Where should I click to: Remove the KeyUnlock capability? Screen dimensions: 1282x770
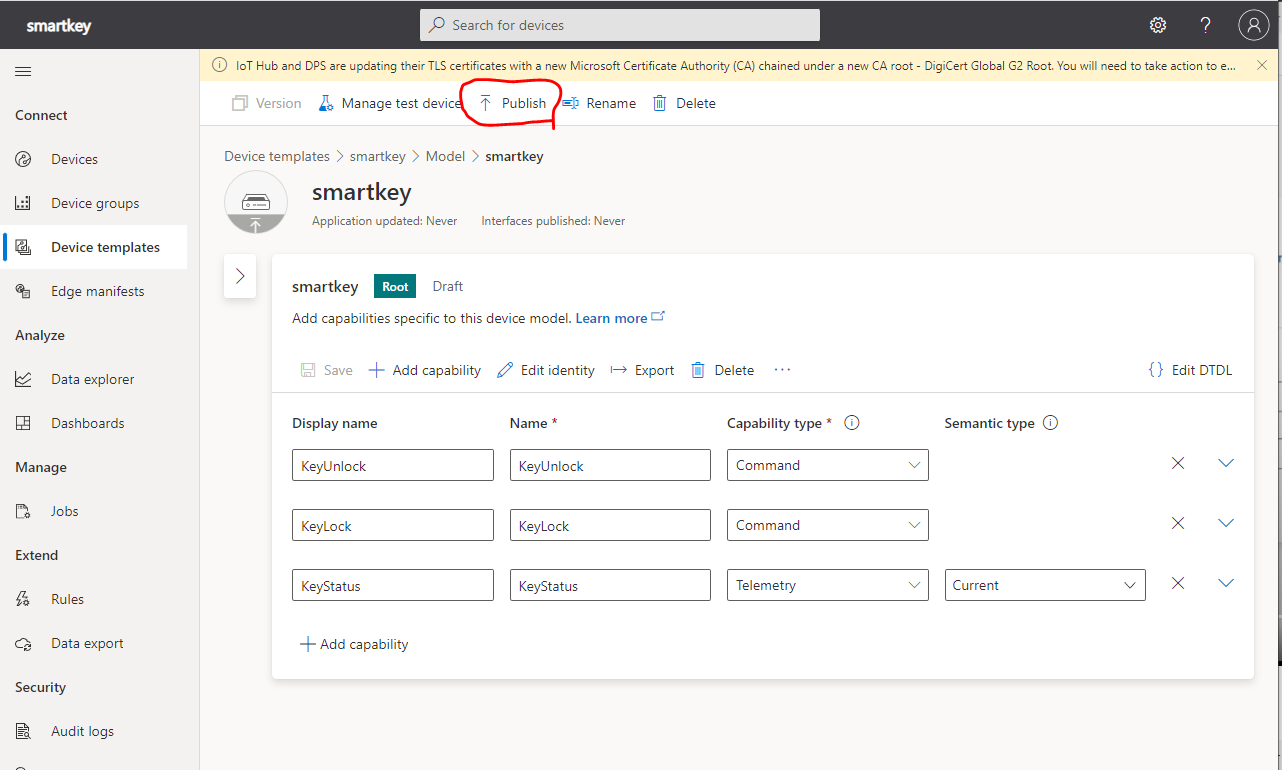pos(1178,463)
